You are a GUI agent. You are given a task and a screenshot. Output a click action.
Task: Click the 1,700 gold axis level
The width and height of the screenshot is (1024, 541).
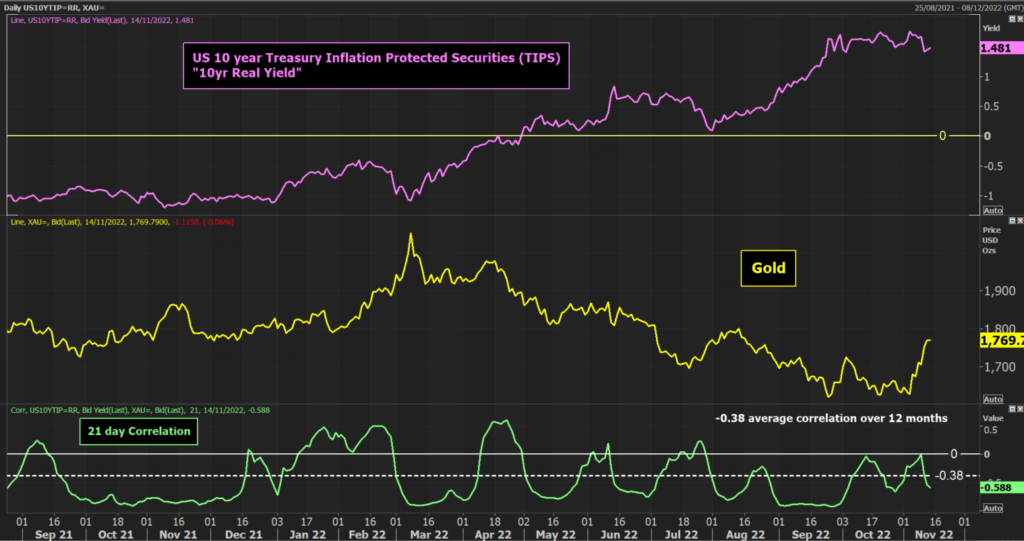[x=1000, y=367]
